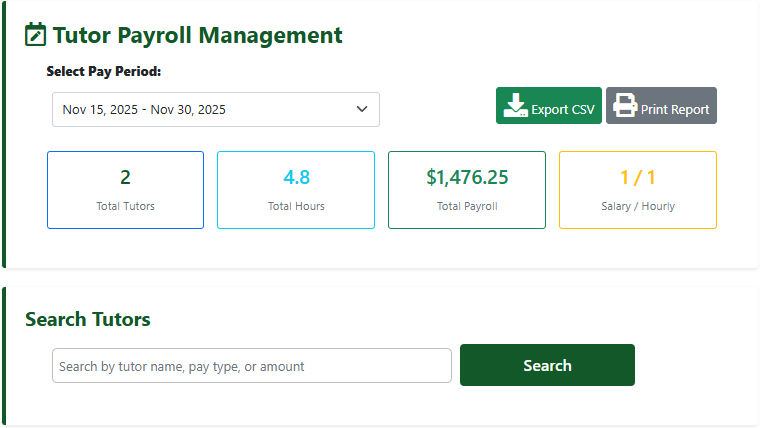Click the $1,476.25 payroll amount
This screenshot has height=428, width=760.
tap(467, 178)
